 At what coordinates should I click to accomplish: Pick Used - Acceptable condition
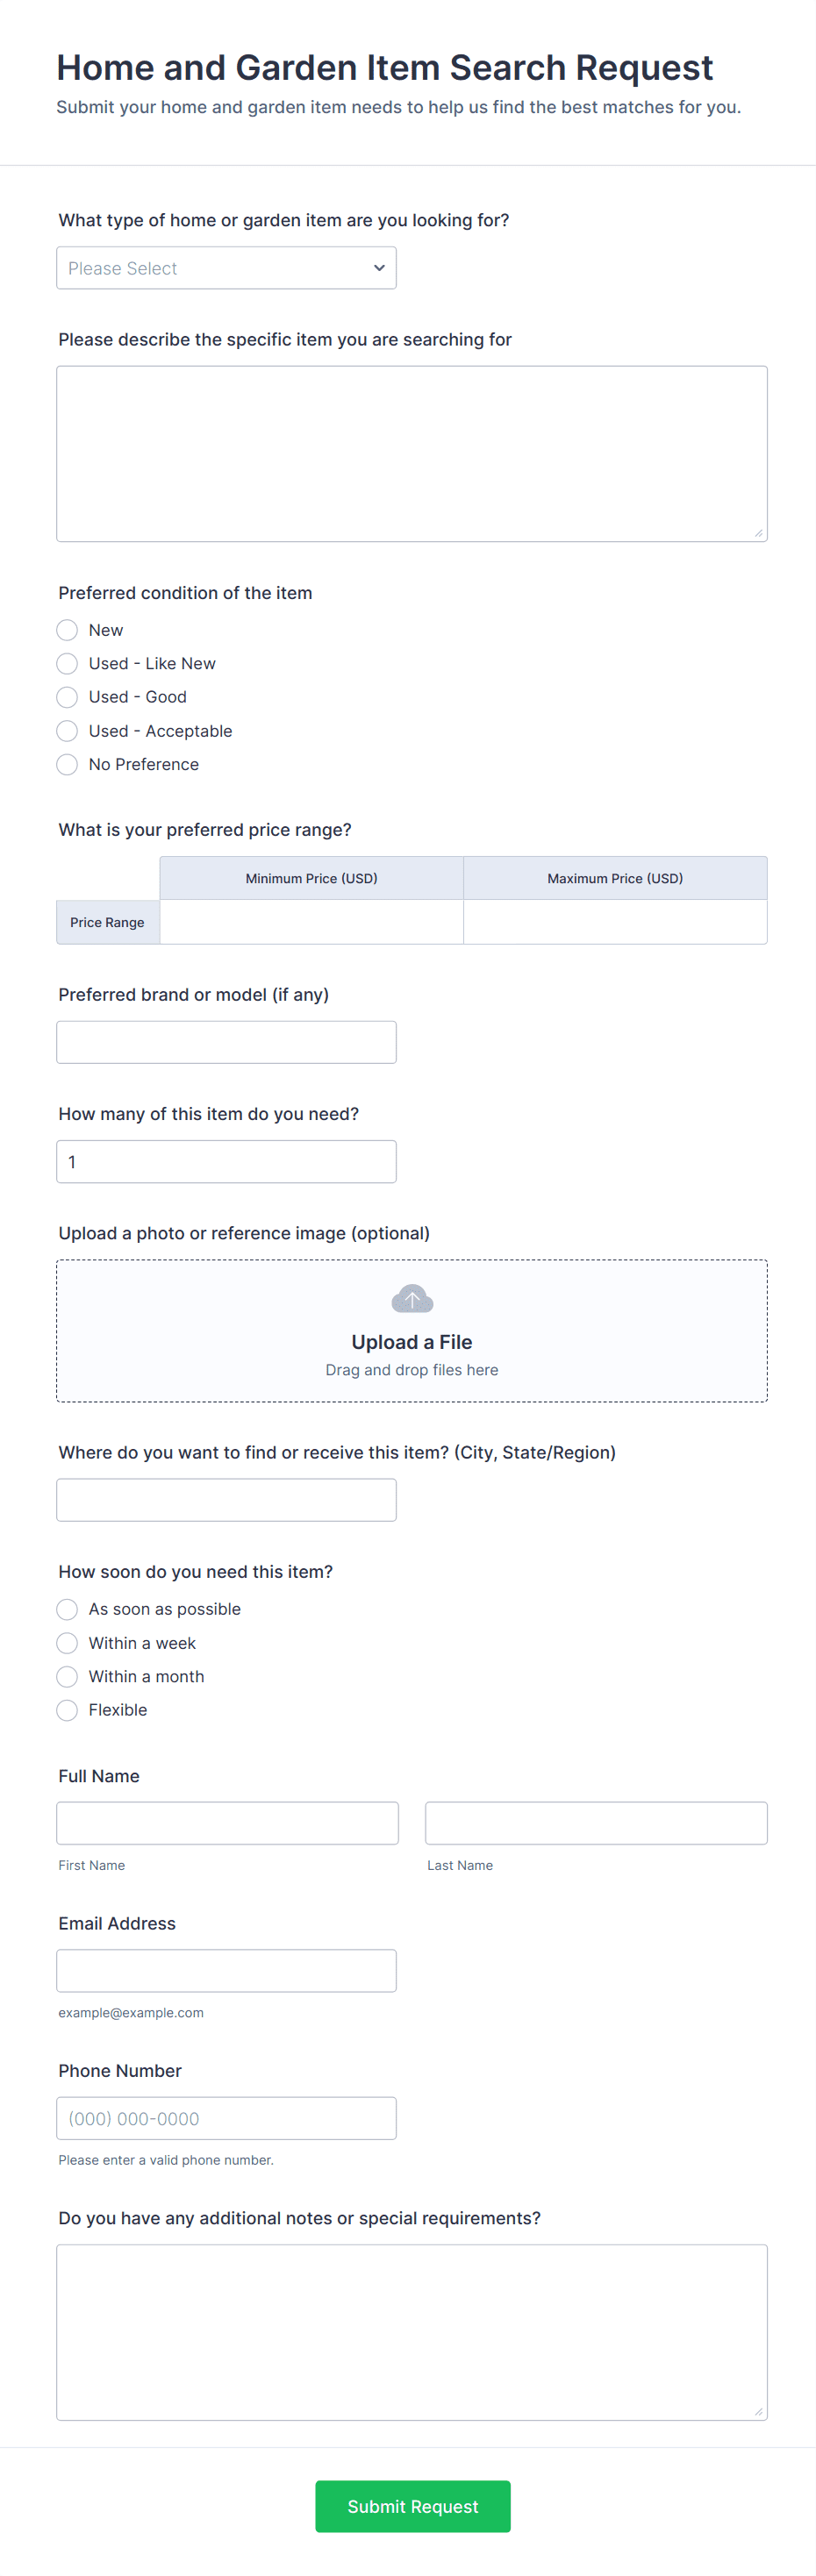67,731
